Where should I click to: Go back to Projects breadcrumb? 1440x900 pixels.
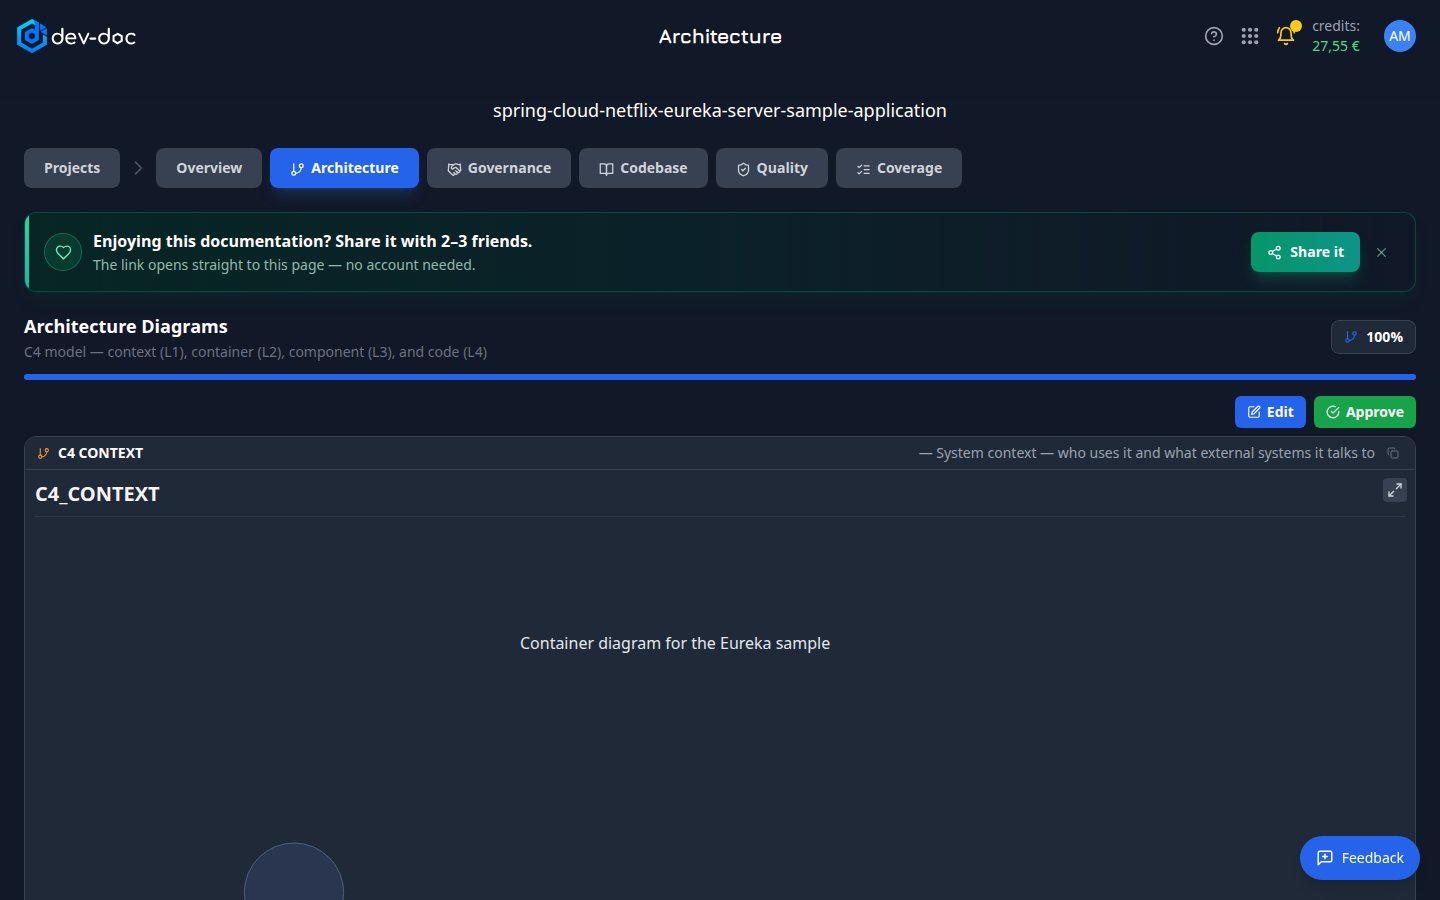click(72, 168)
